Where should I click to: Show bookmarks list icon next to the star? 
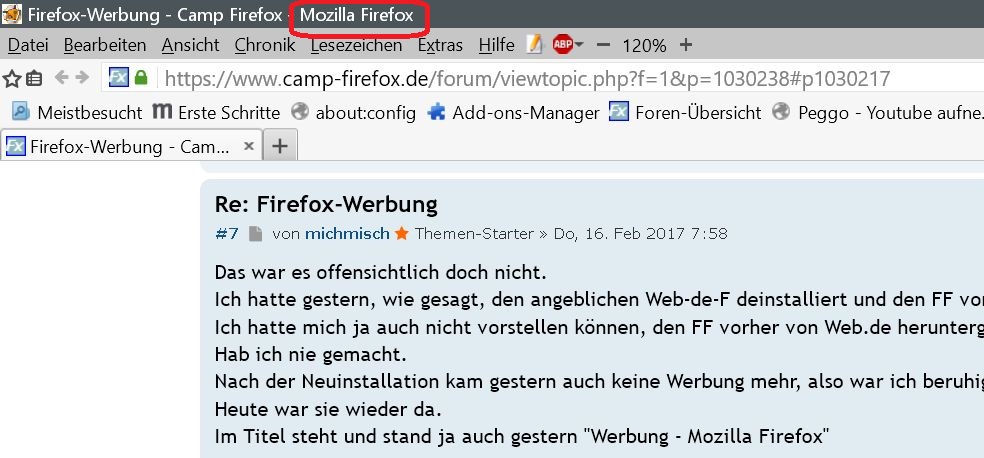pos(34,78)
